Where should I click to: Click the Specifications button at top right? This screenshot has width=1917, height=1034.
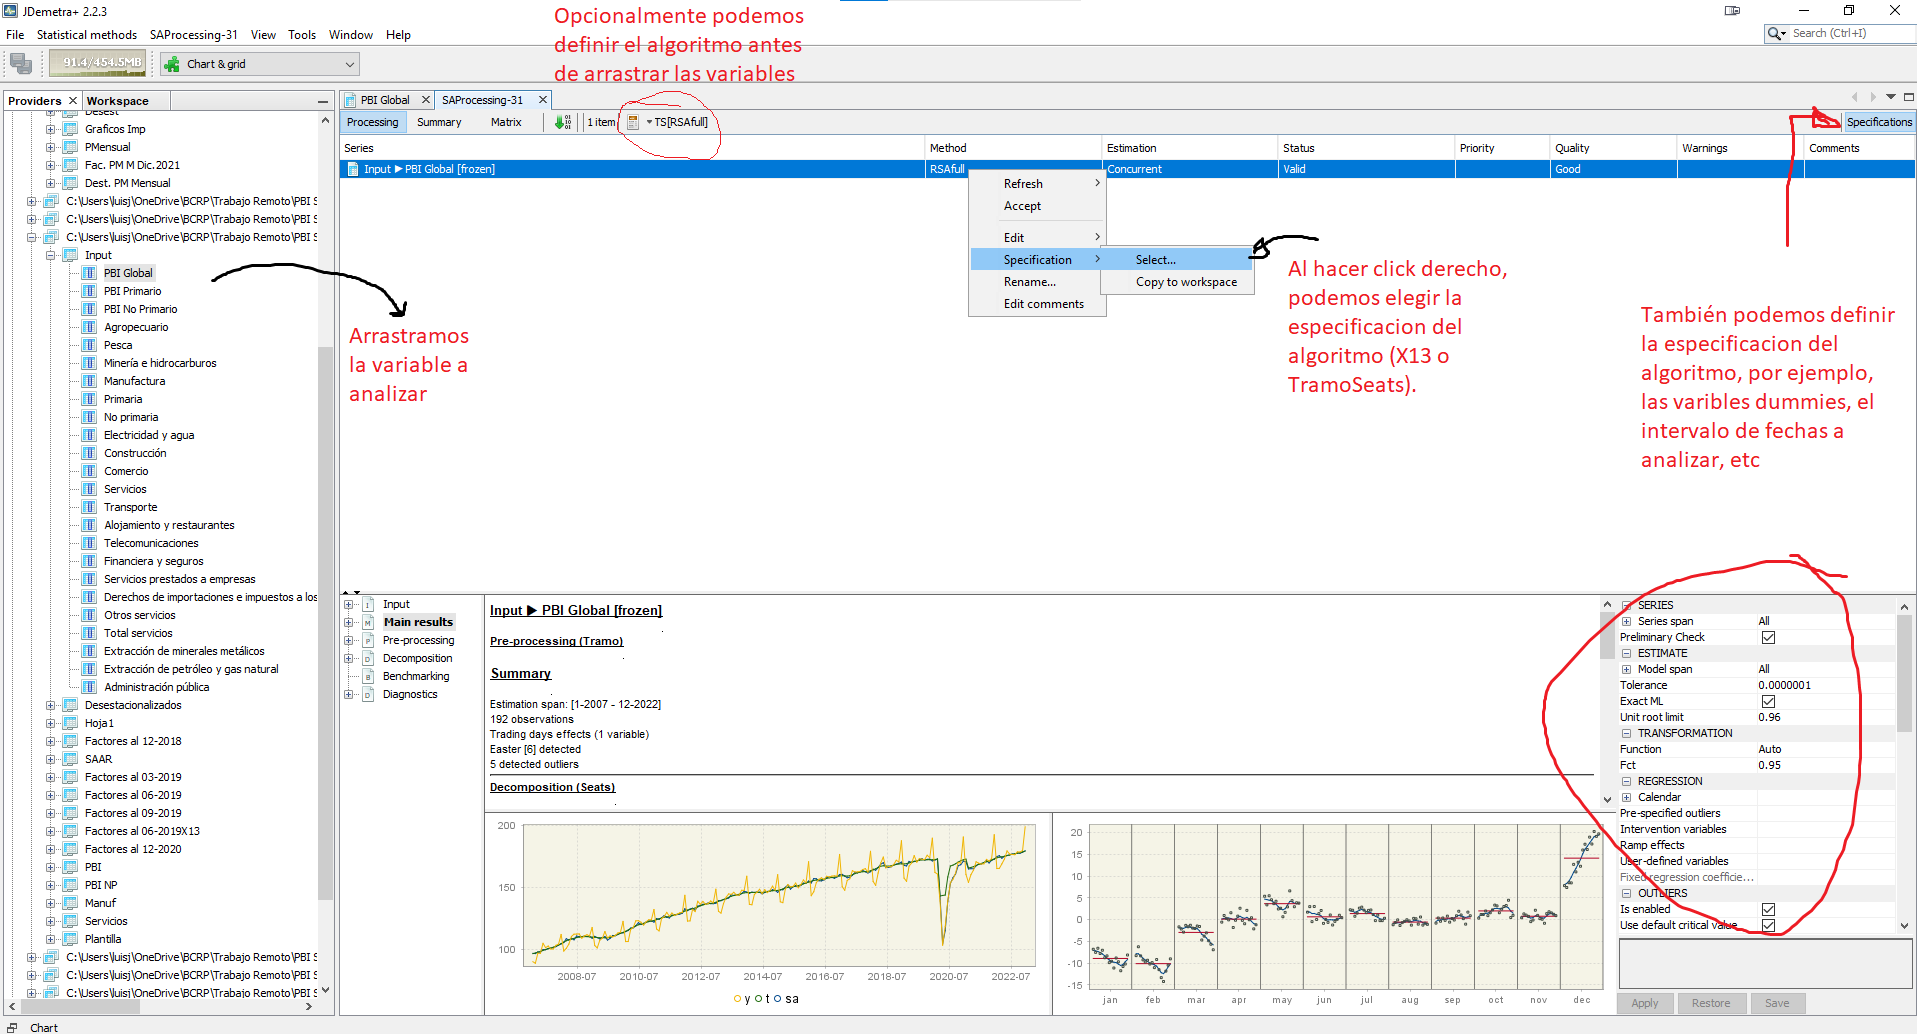(x=1878, y=122)
